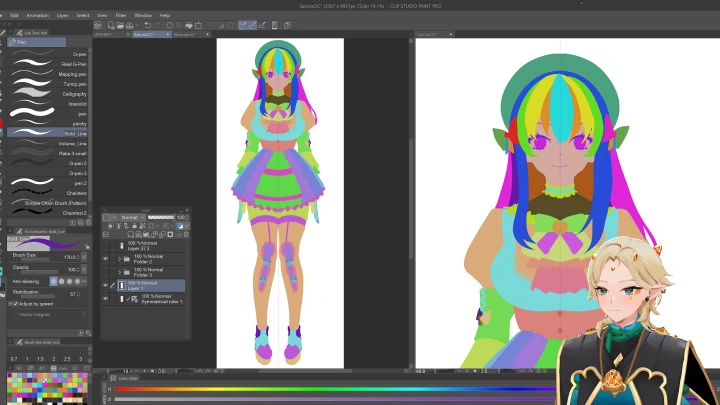Fill with the paint bucket toolbar icon
This screenshot has width=720, height=405.
(x=189, y=25)
